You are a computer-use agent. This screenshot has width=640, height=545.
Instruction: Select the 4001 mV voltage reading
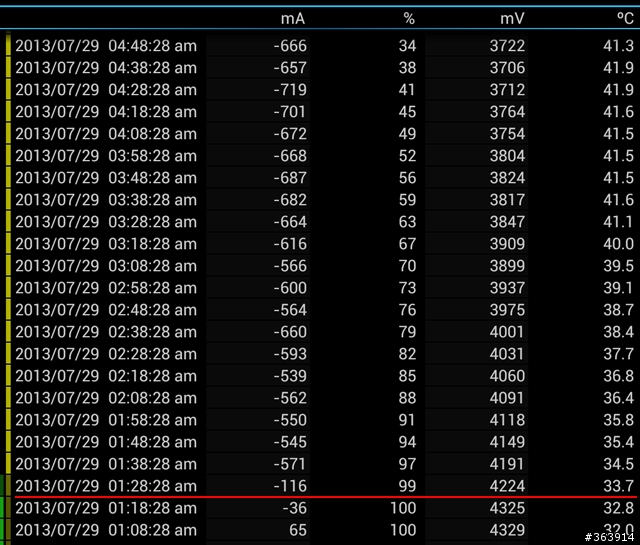[x=507, y=332]
